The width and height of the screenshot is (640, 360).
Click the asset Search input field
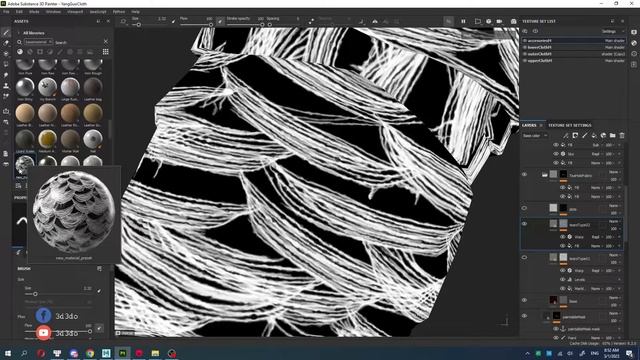coord(78,42)
